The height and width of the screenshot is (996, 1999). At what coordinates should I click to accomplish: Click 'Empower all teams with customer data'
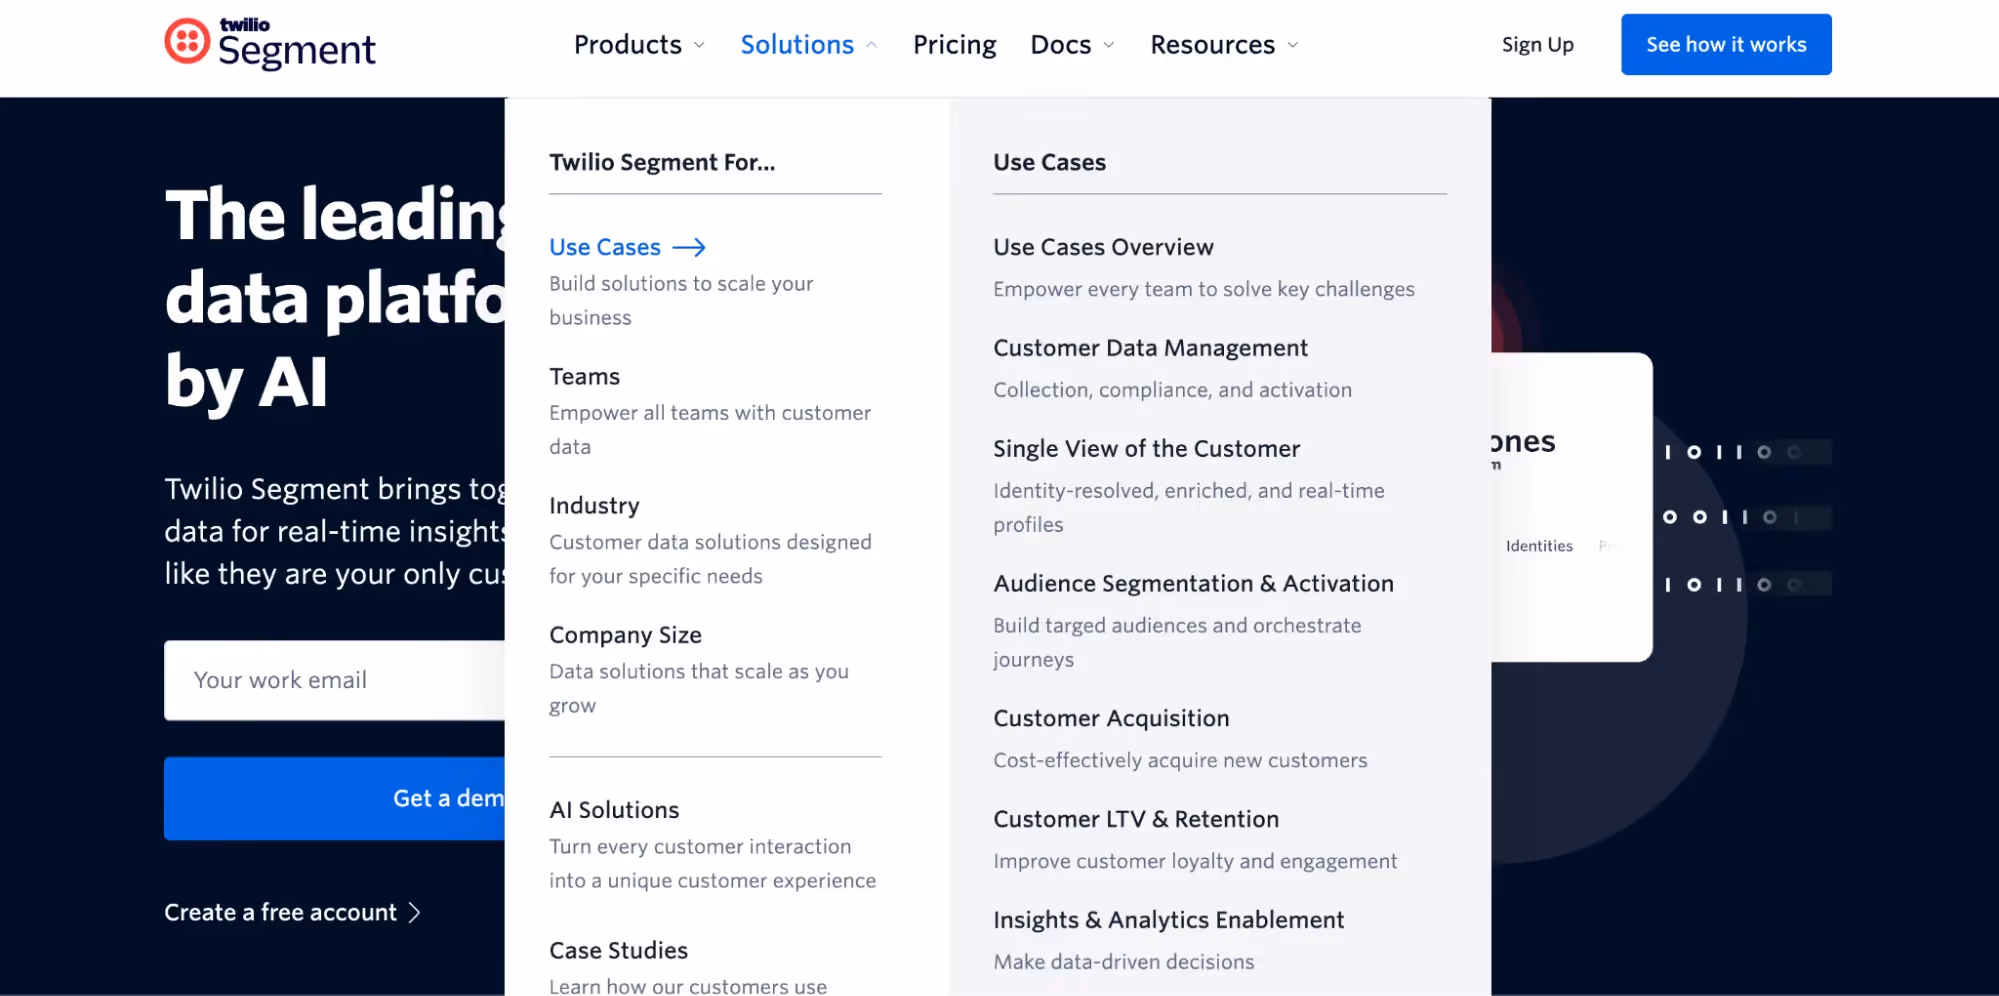(710, 430)
